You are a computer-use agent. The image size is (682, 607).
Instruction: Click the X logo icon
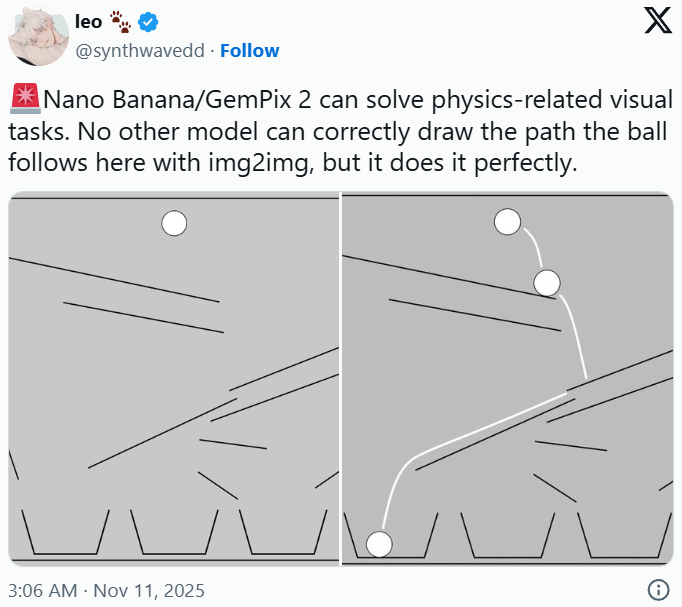[x=657, y=22]
